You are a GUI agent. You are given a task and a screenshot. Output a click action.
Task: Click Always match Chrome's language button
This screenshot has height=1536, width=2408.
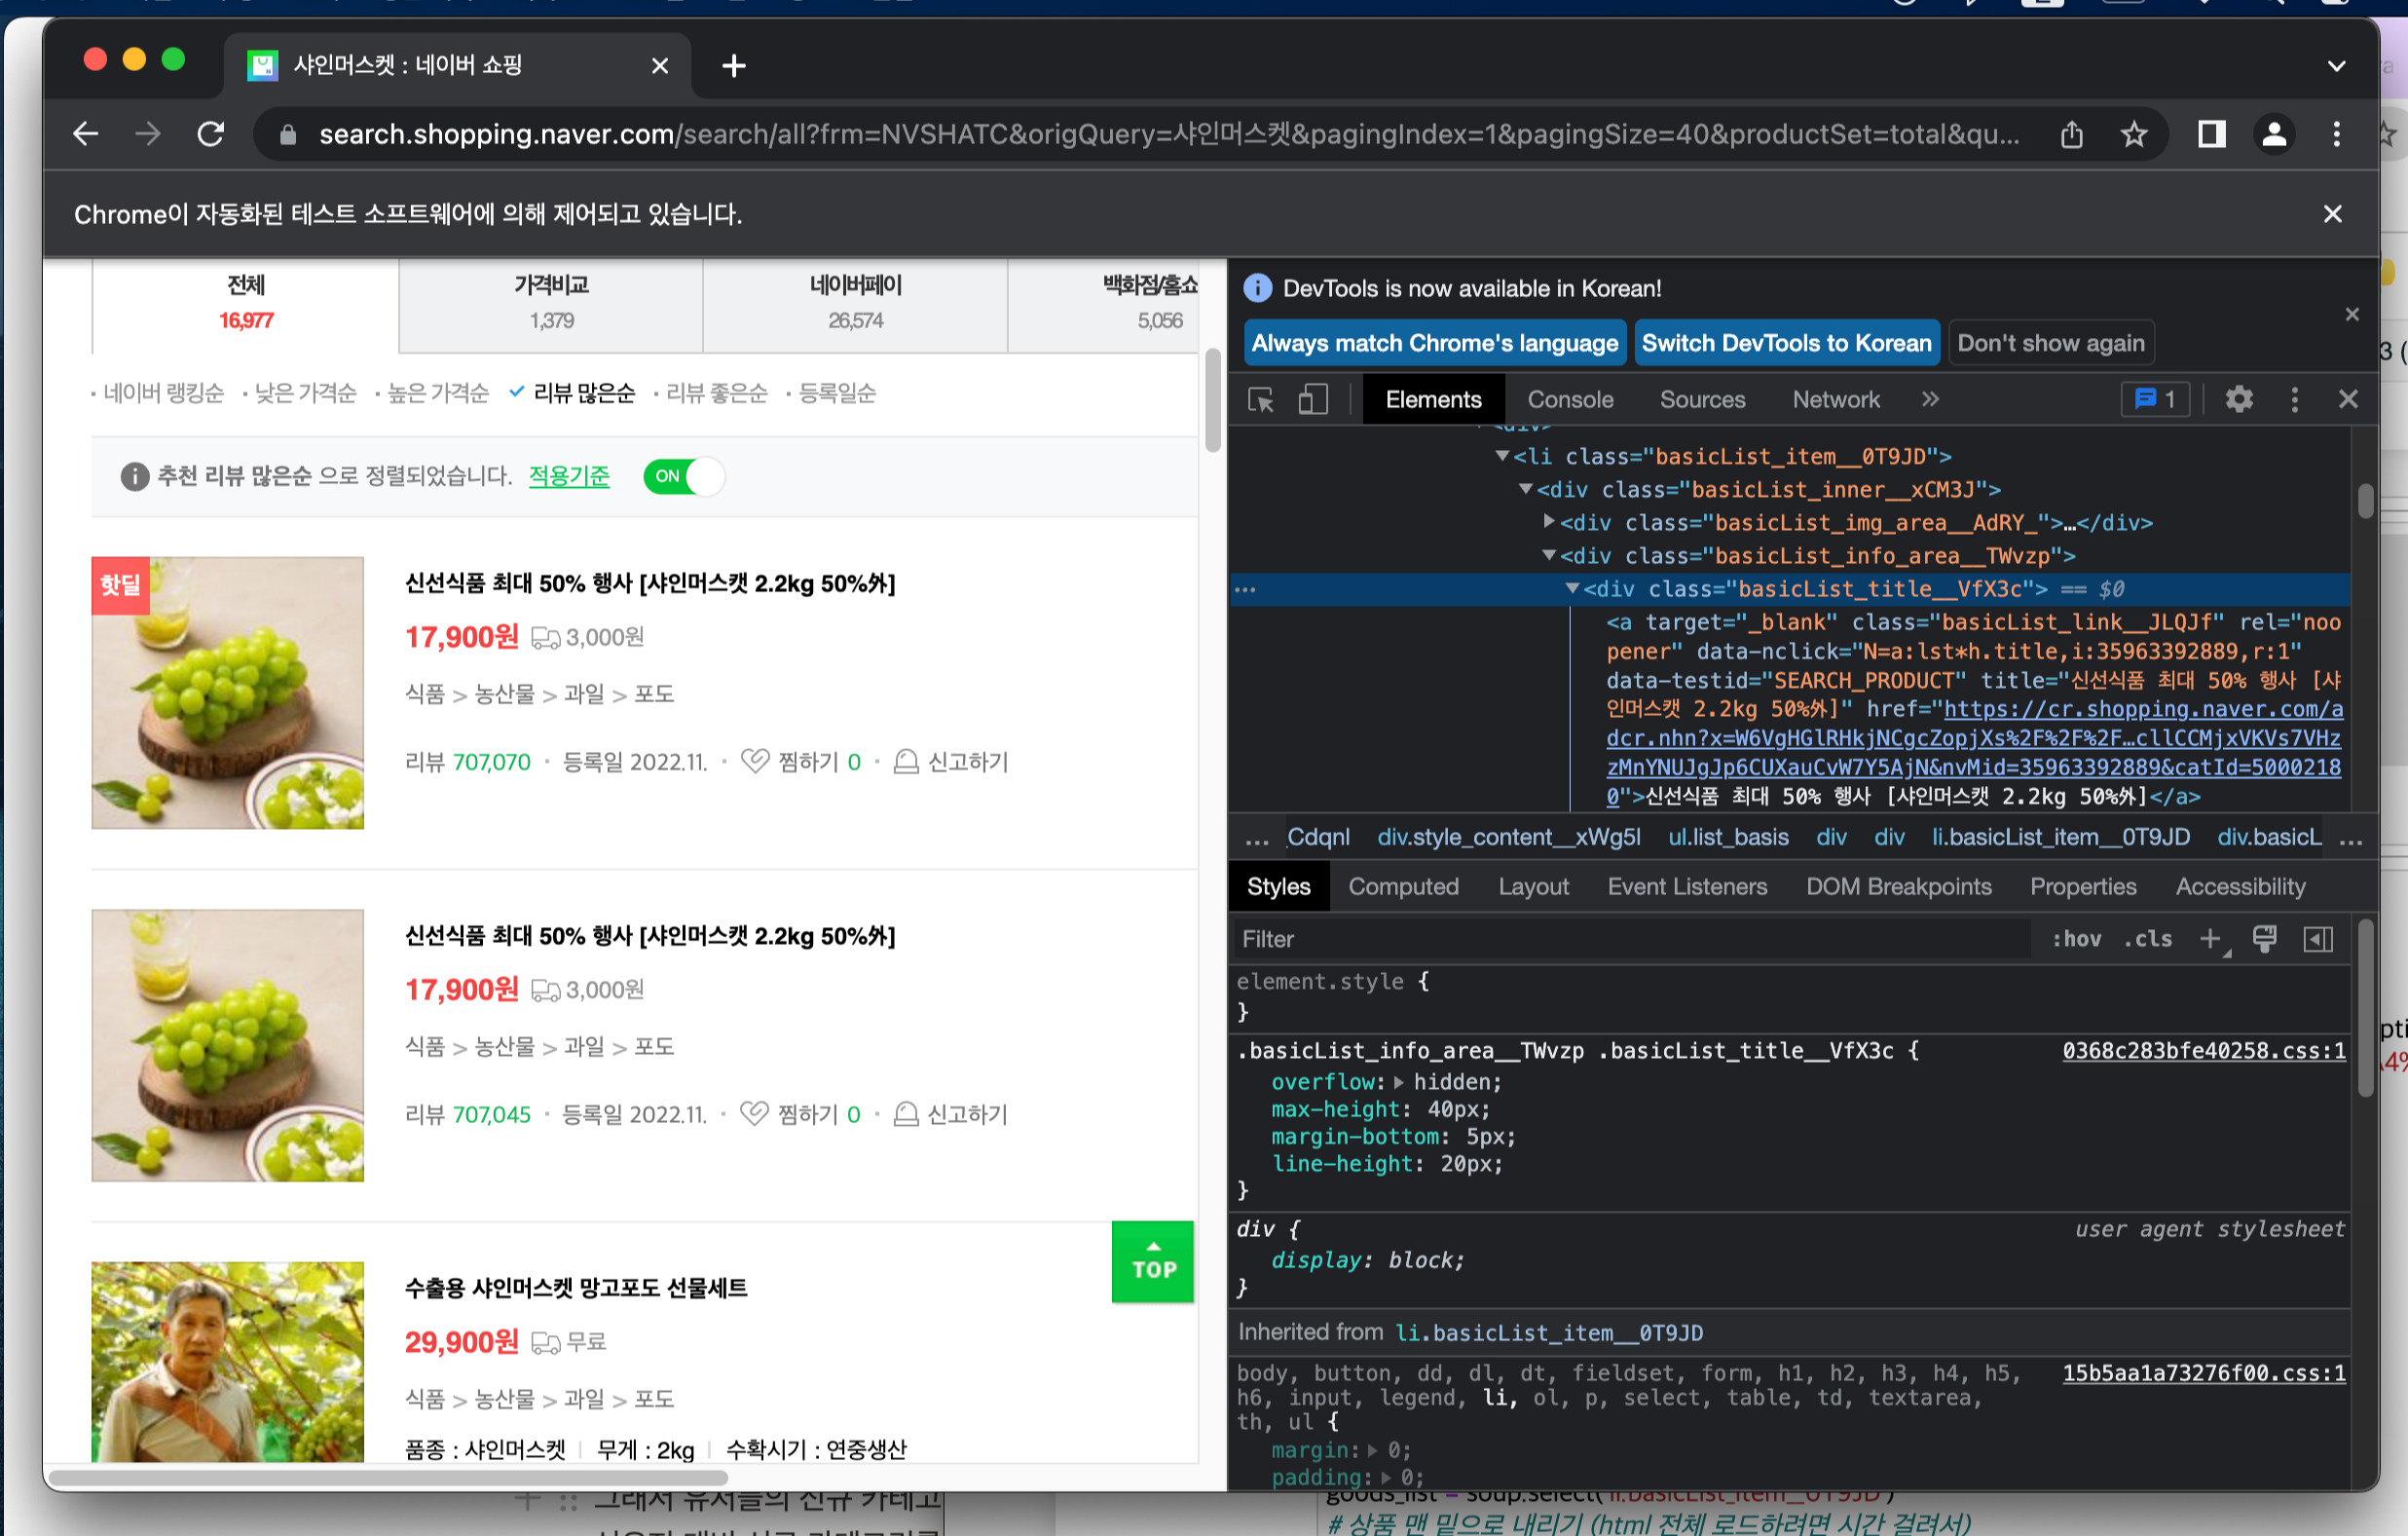[x=1435, y=343]
